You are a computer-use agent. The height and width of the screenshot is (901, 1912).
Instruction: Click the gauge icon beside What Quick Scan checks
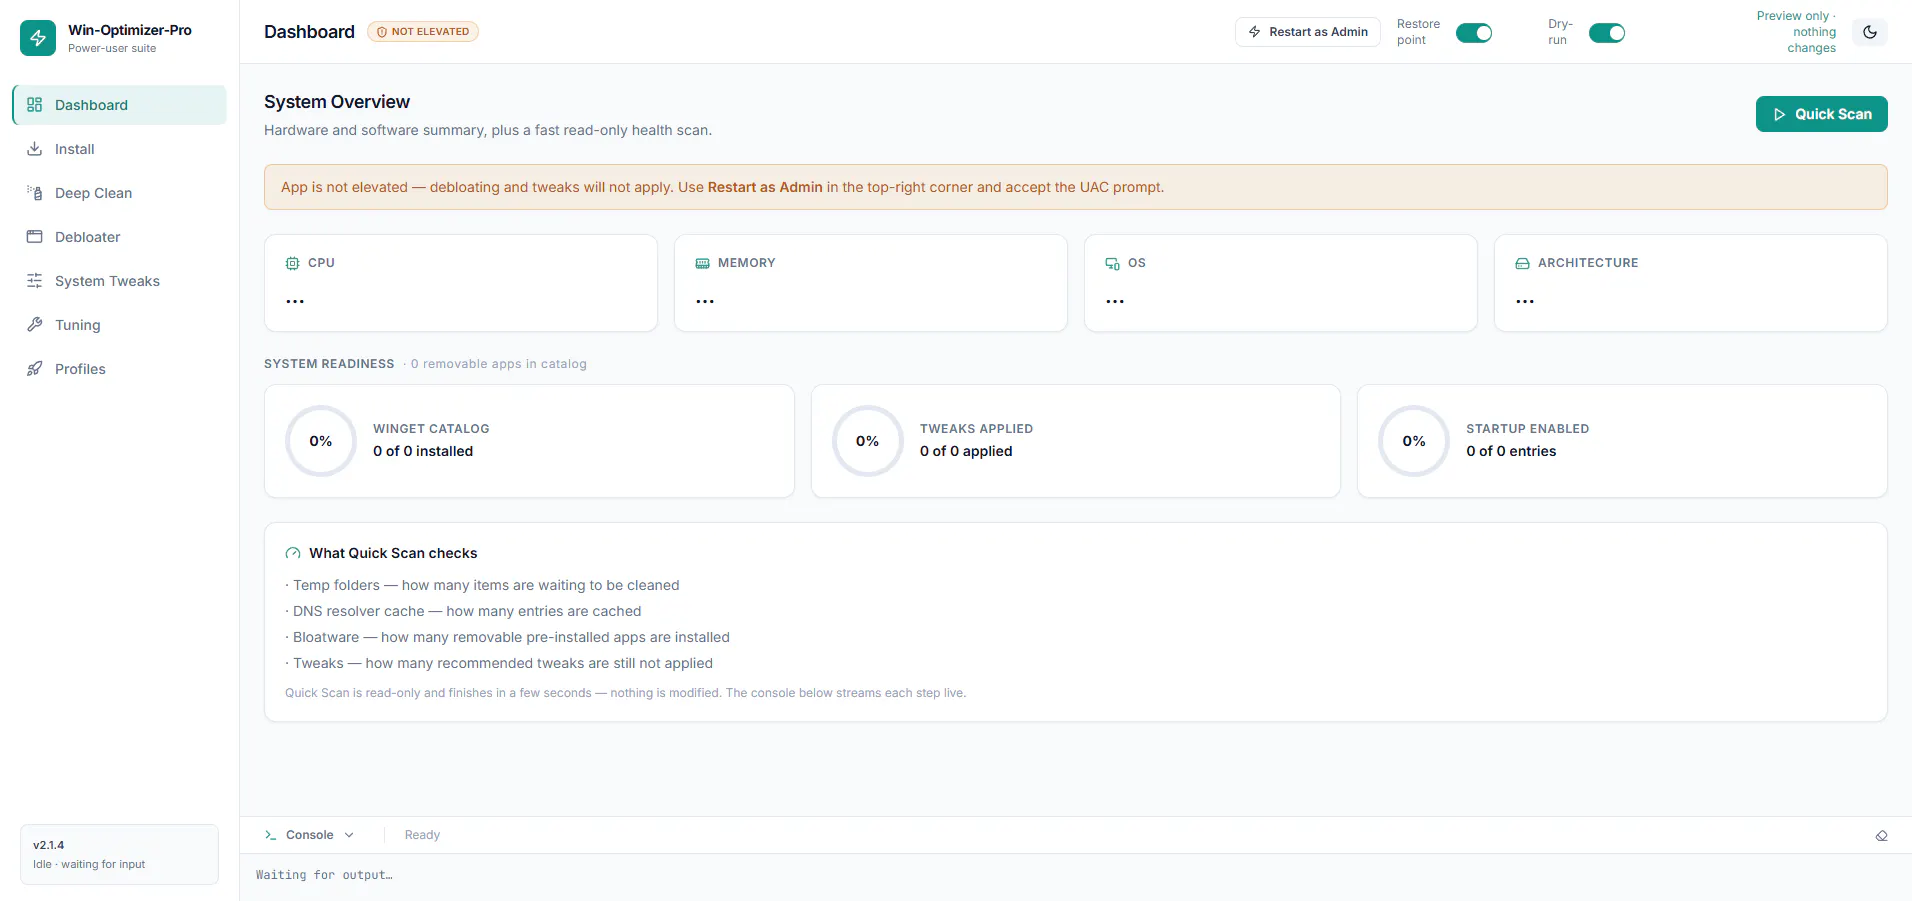[293, 553]
